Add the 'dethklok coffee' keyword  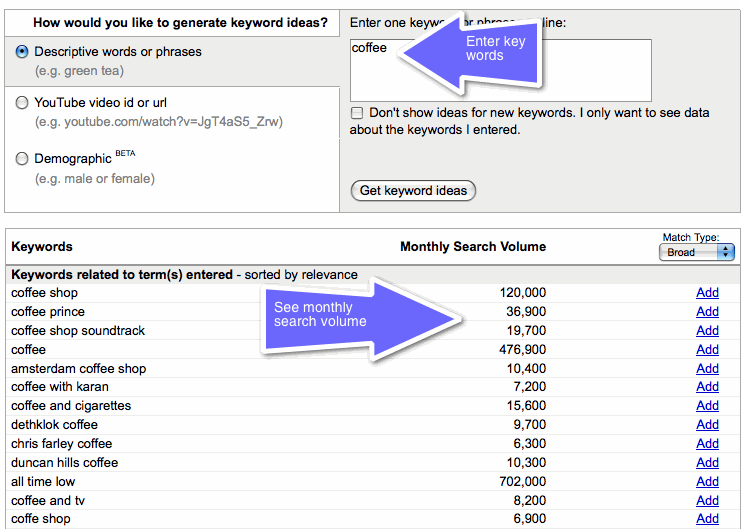tap(707, 425)
